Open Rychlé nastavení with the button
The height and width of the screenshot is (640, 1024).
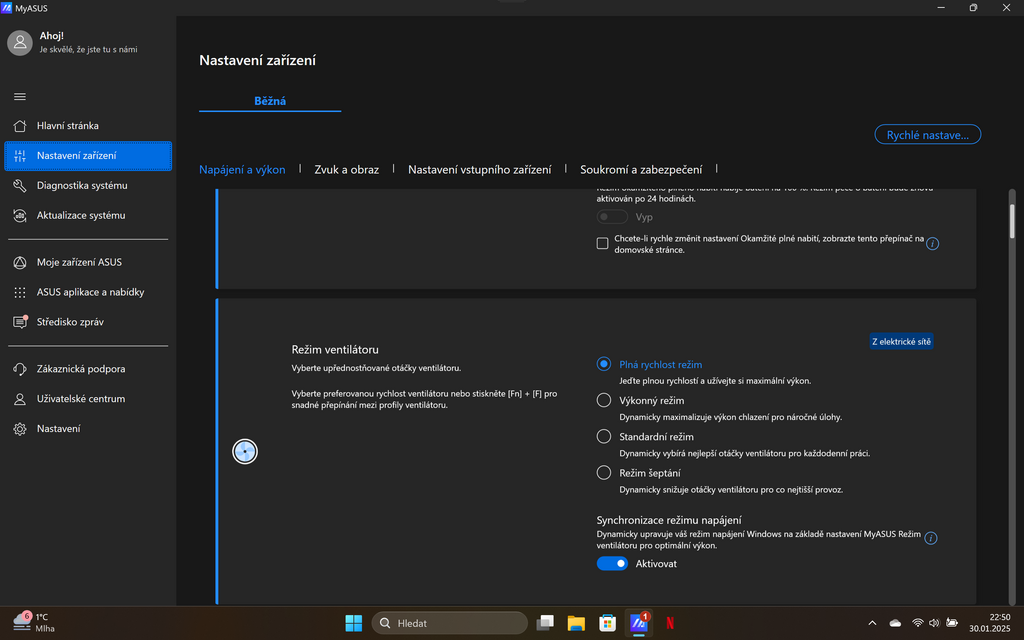point(927,134)
